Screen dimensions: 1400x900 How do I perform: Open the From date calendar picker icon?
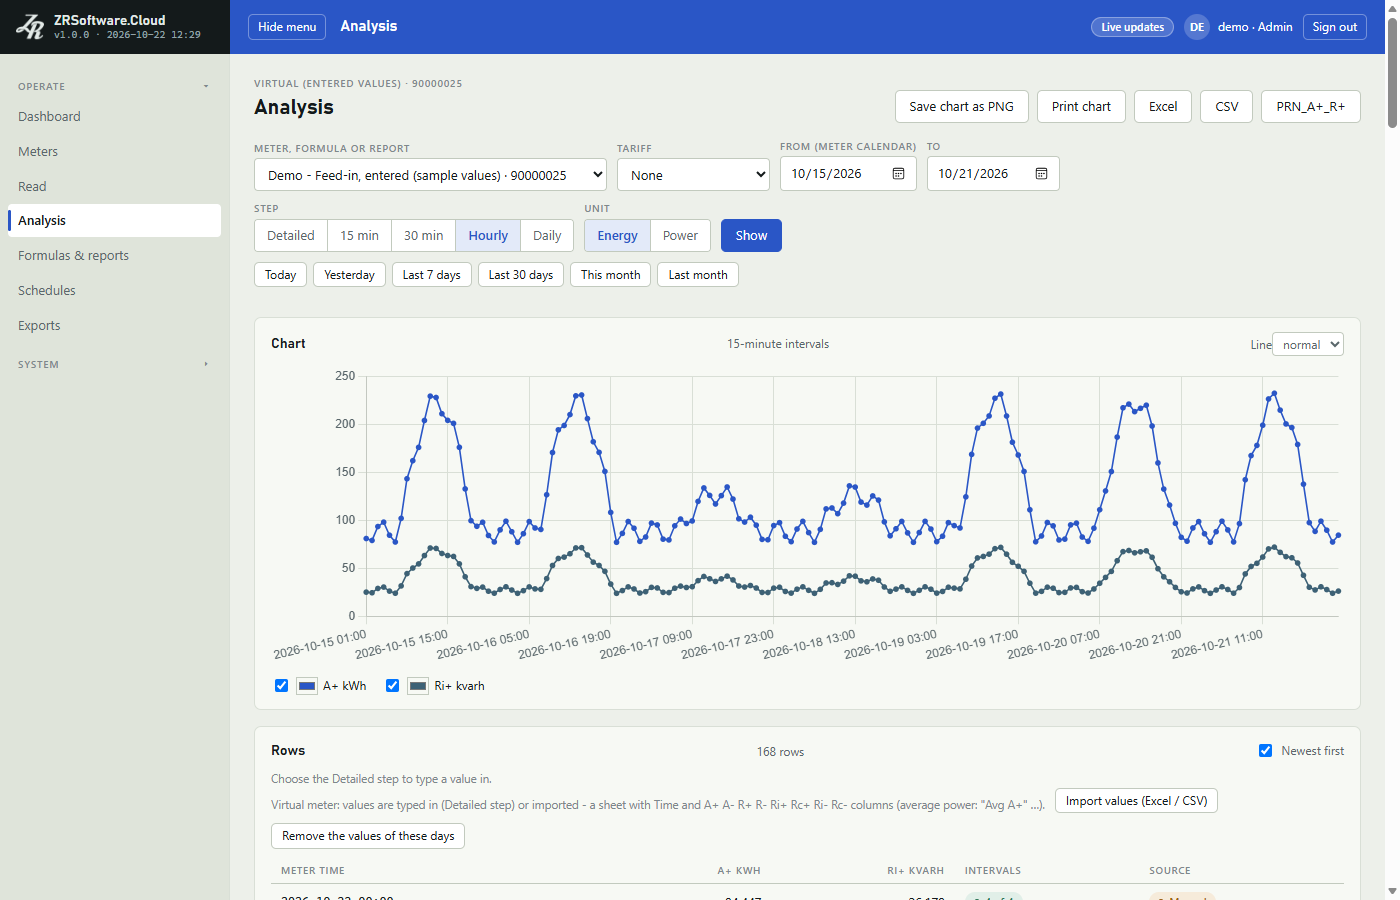point(898,174)
